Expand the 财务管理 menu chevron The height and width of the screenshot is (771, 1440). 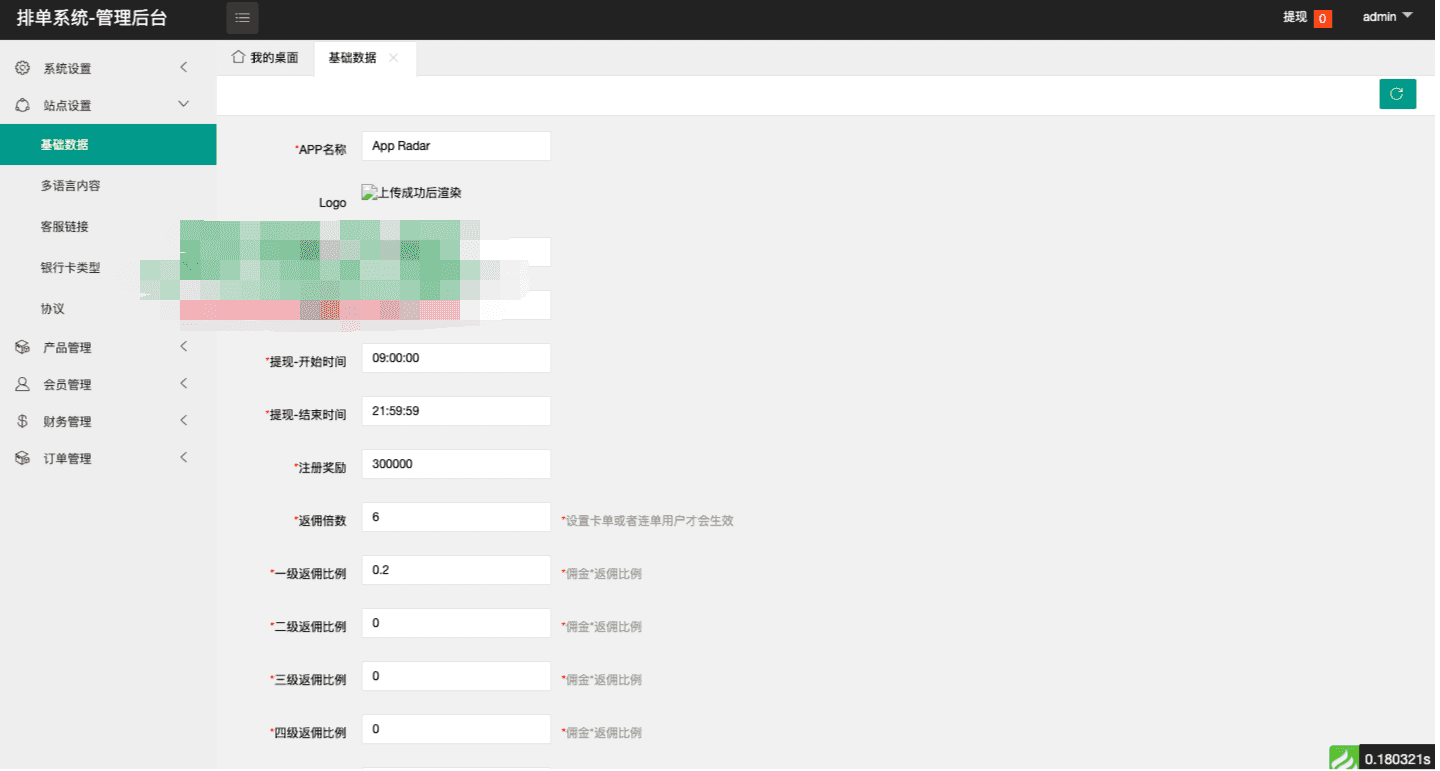click(x=183, y=421)
